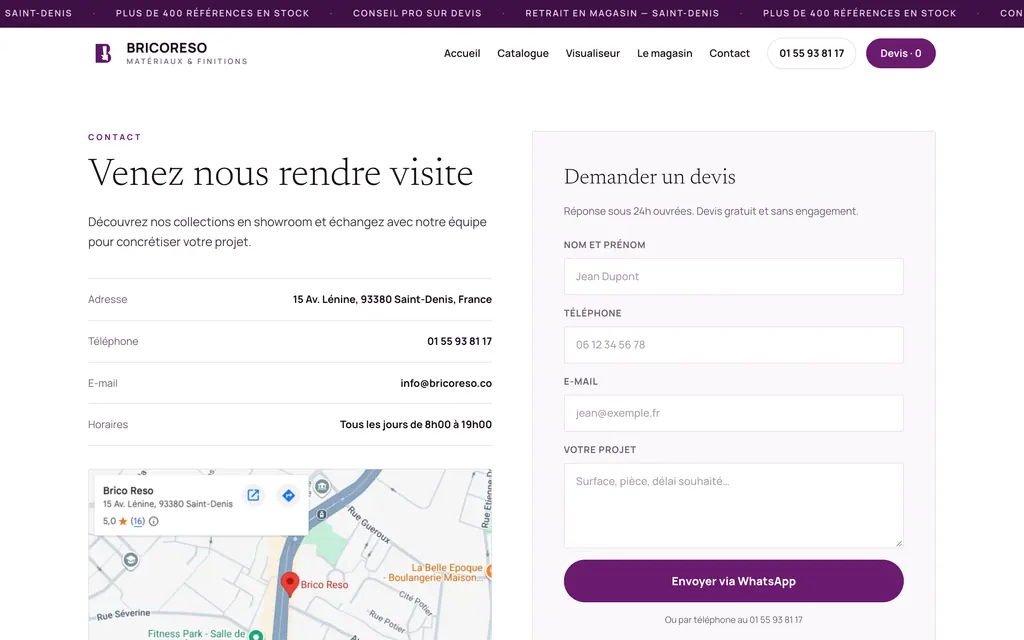Click the text Ou par téléphone au 01 55 93 81 17
Screen dimensions: 1024x640
[x=733, y=620]
